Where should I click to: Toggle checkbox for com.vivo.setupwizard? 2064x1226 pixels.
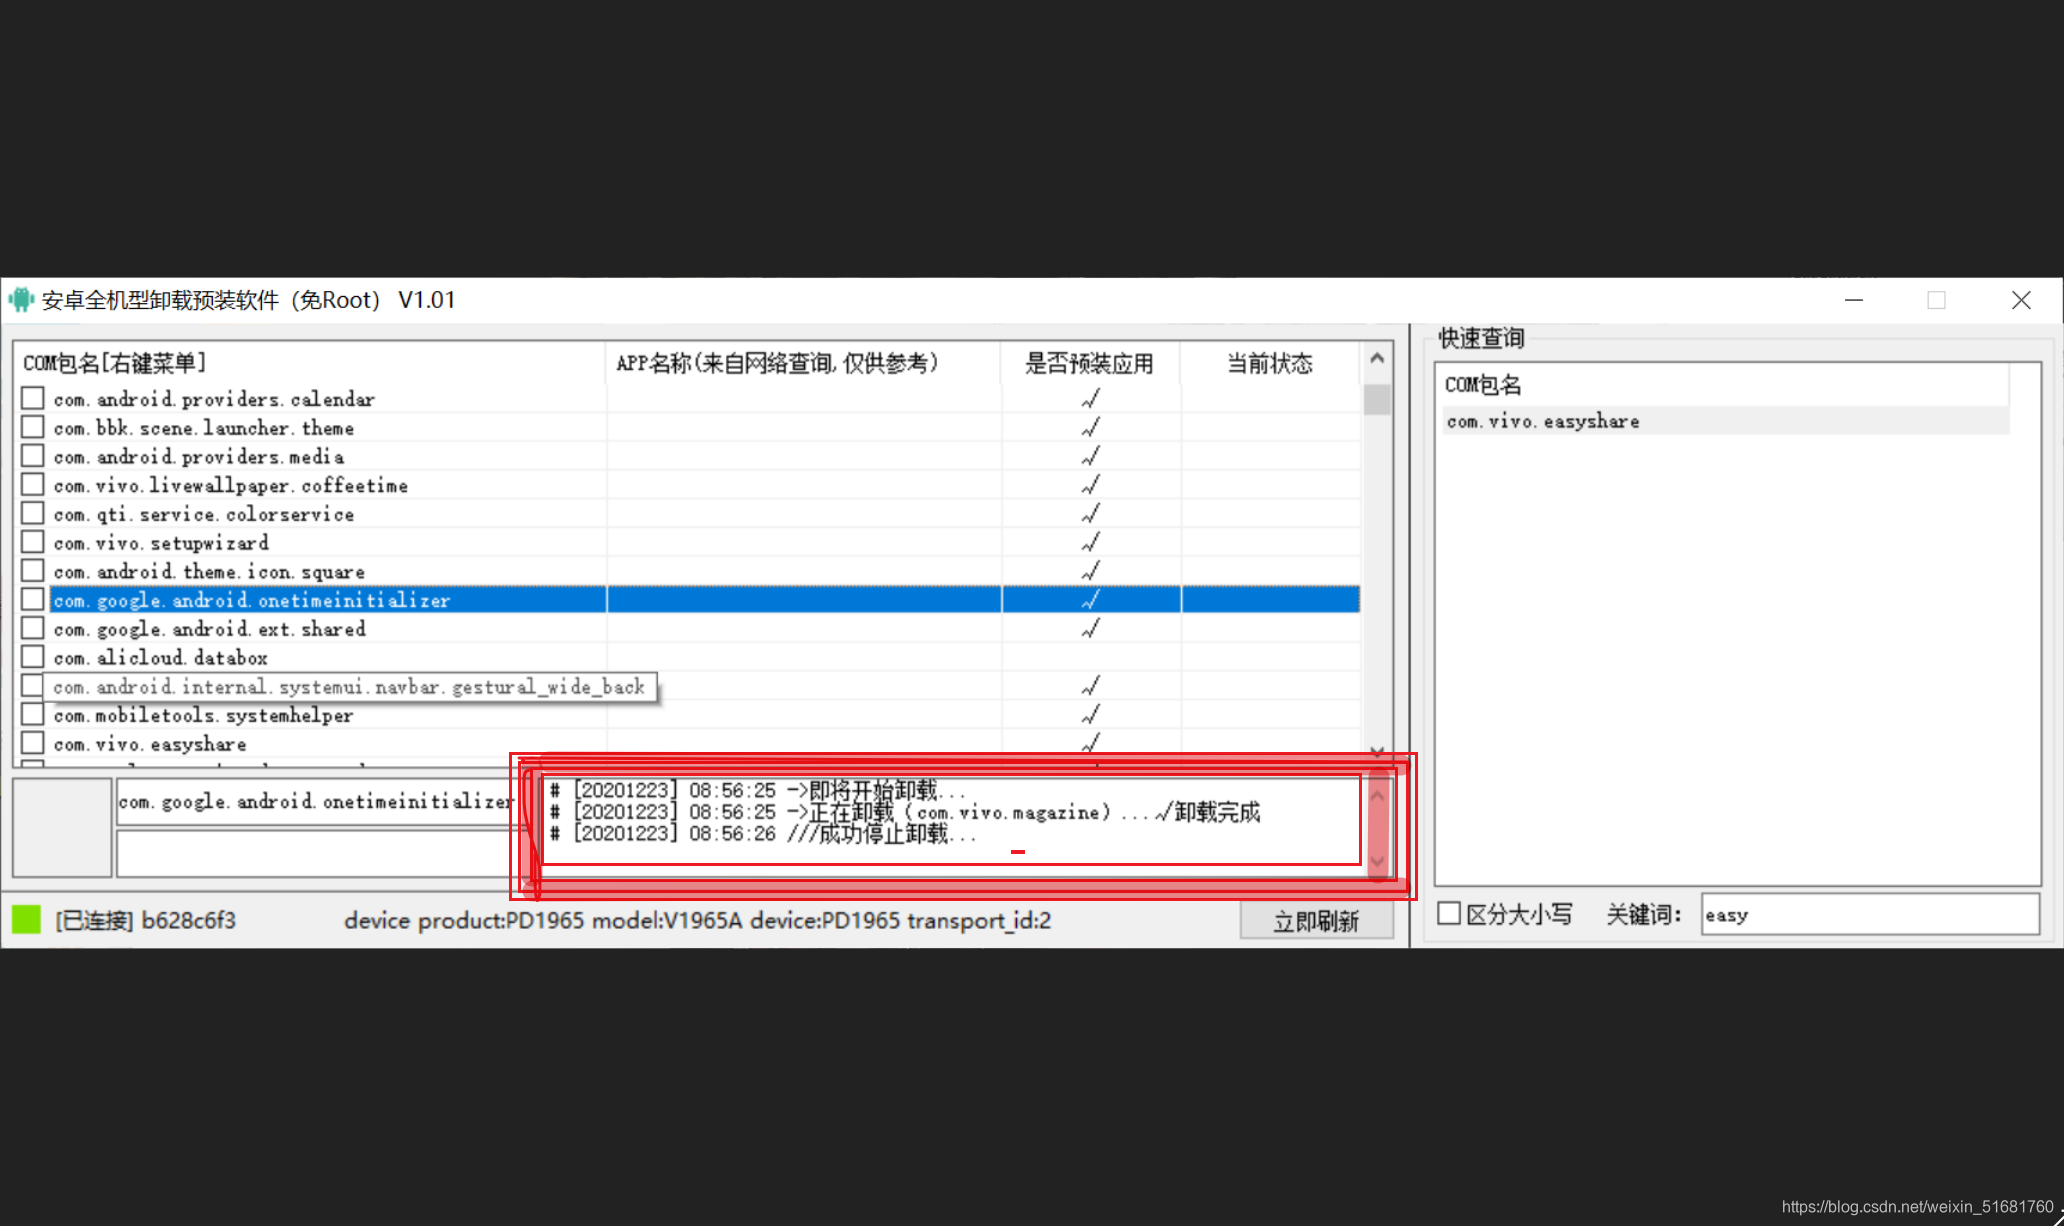(32, 541)
